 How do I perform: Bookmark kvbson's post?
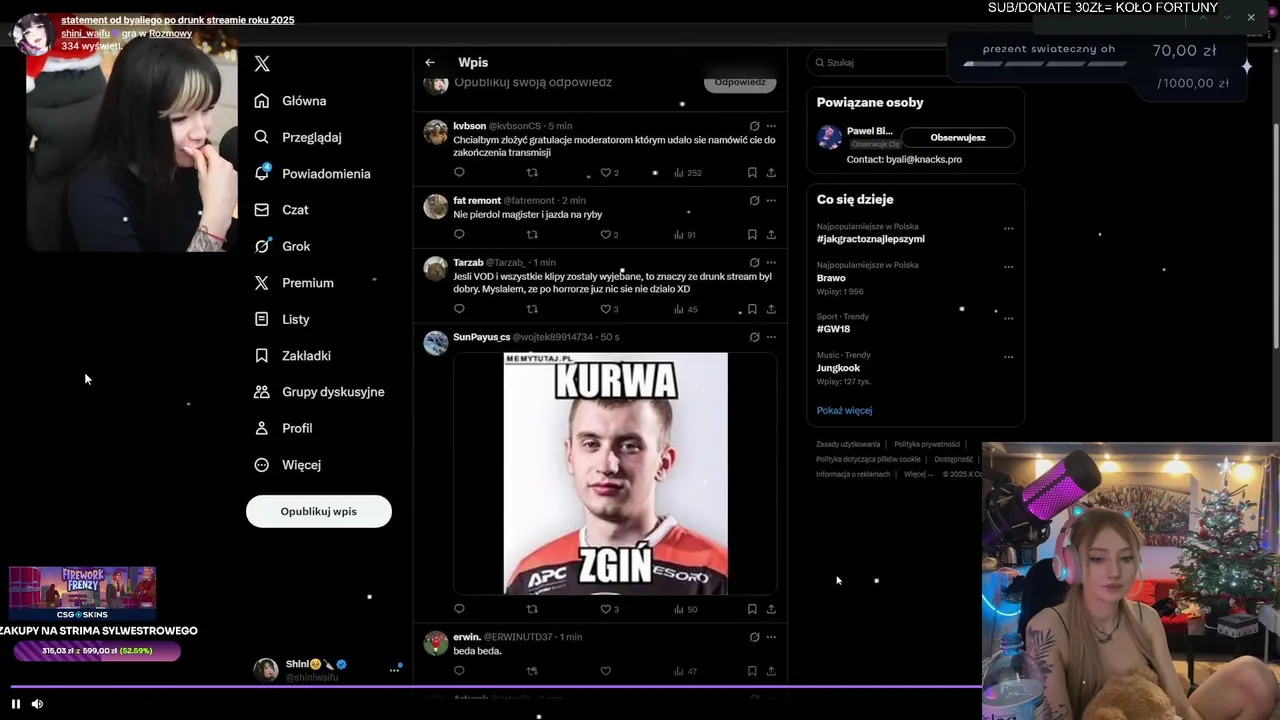pos(752,173)
